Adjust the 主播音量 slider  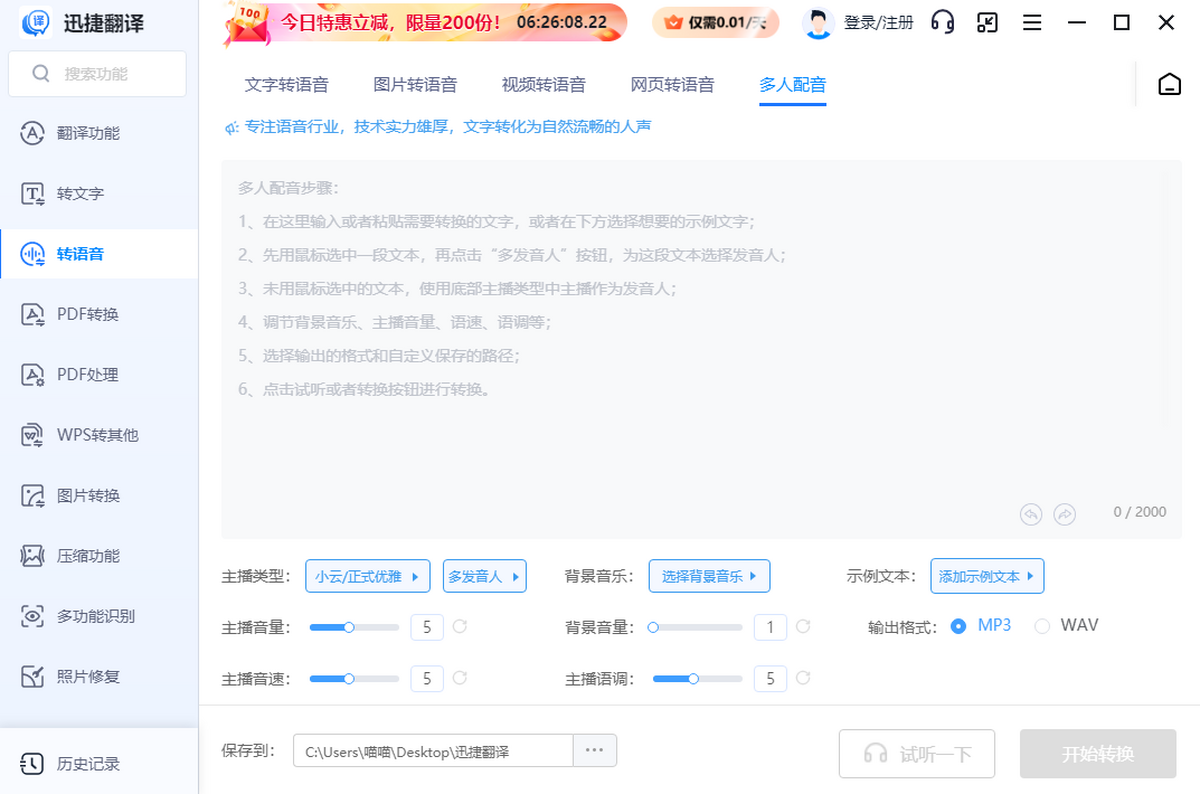[x=354, y=627]
